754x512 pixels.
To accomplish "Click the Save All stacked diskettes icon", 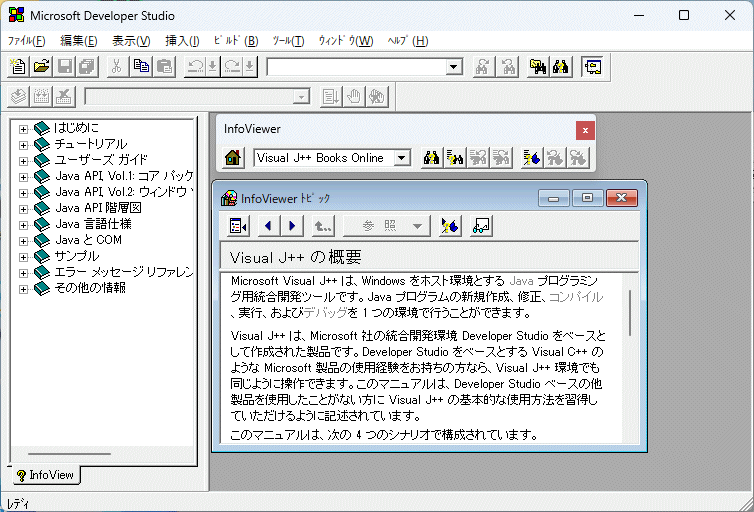I will pyautogui.click(x=88, y=66).
